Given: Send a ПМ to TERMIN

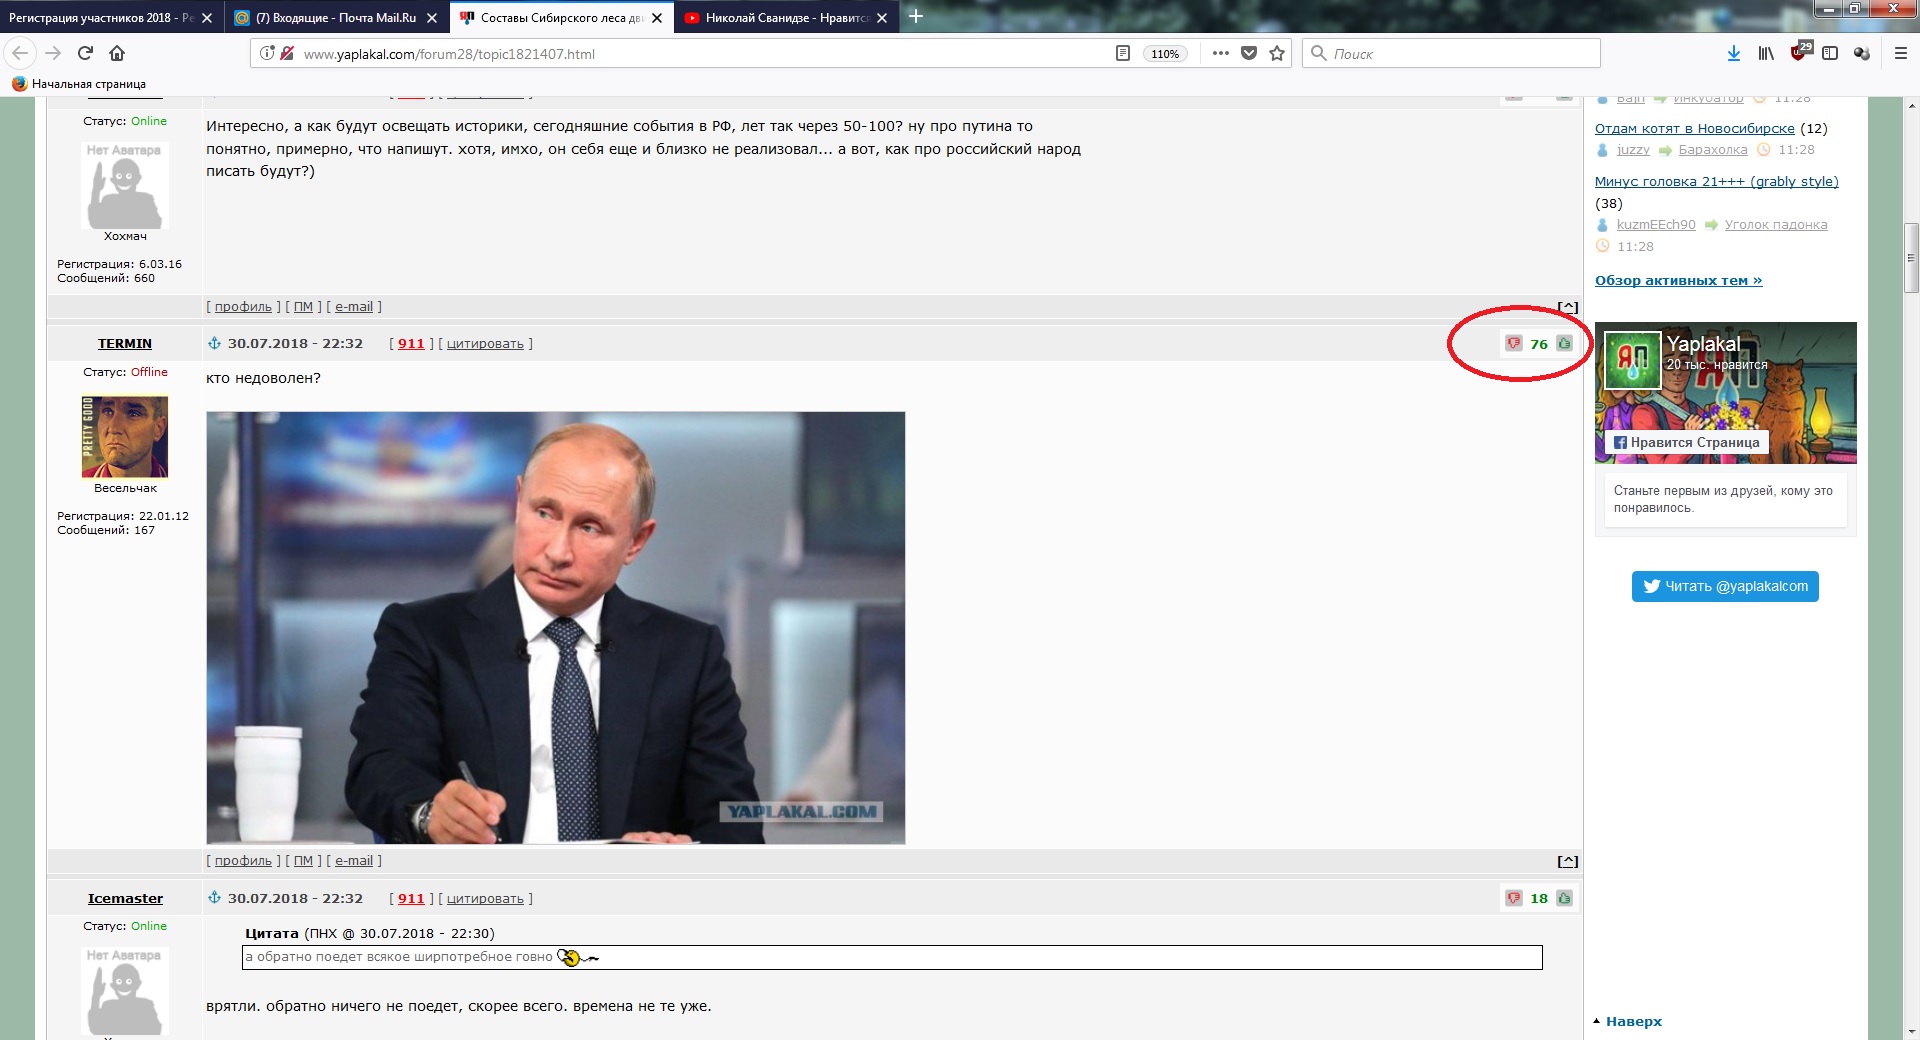Looking at the screenshot, I should [303, 861].
